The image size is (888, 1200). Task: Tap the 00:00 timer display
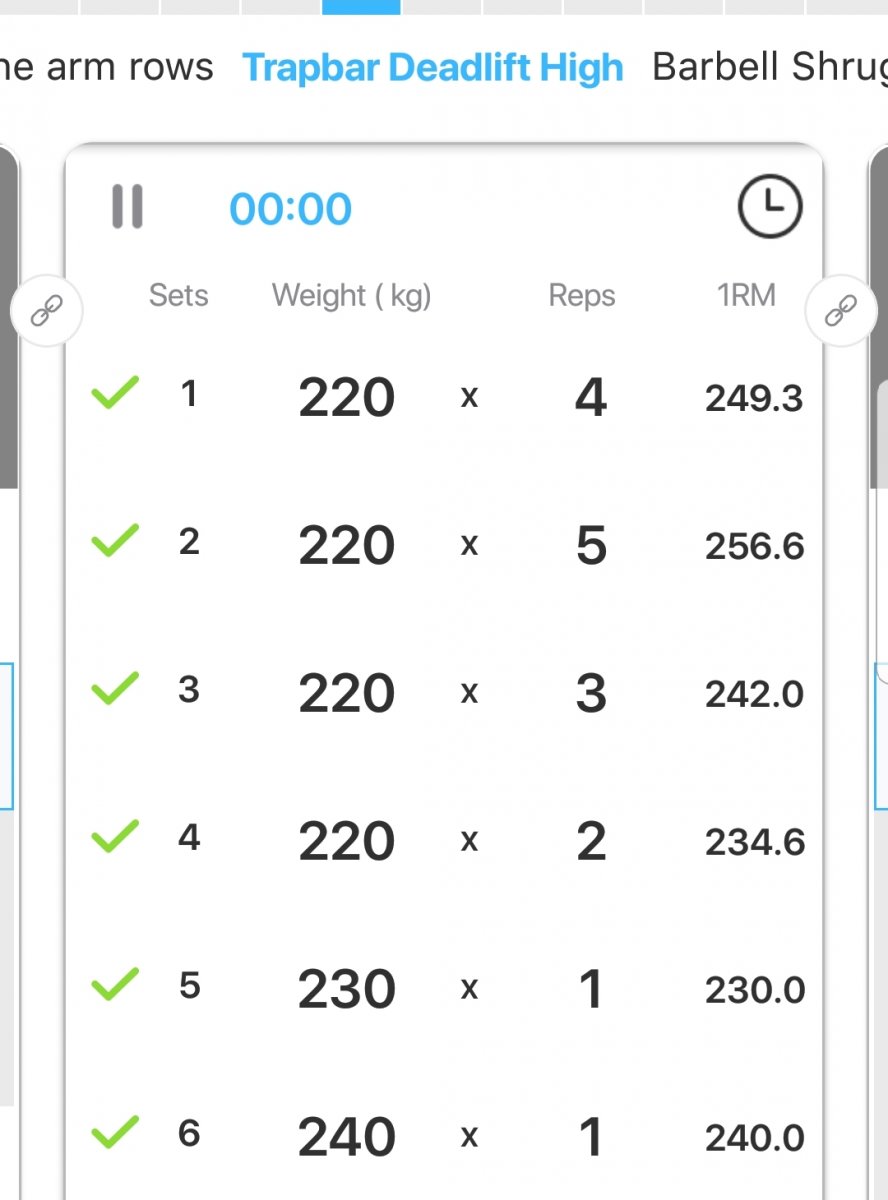pos(290,209)
